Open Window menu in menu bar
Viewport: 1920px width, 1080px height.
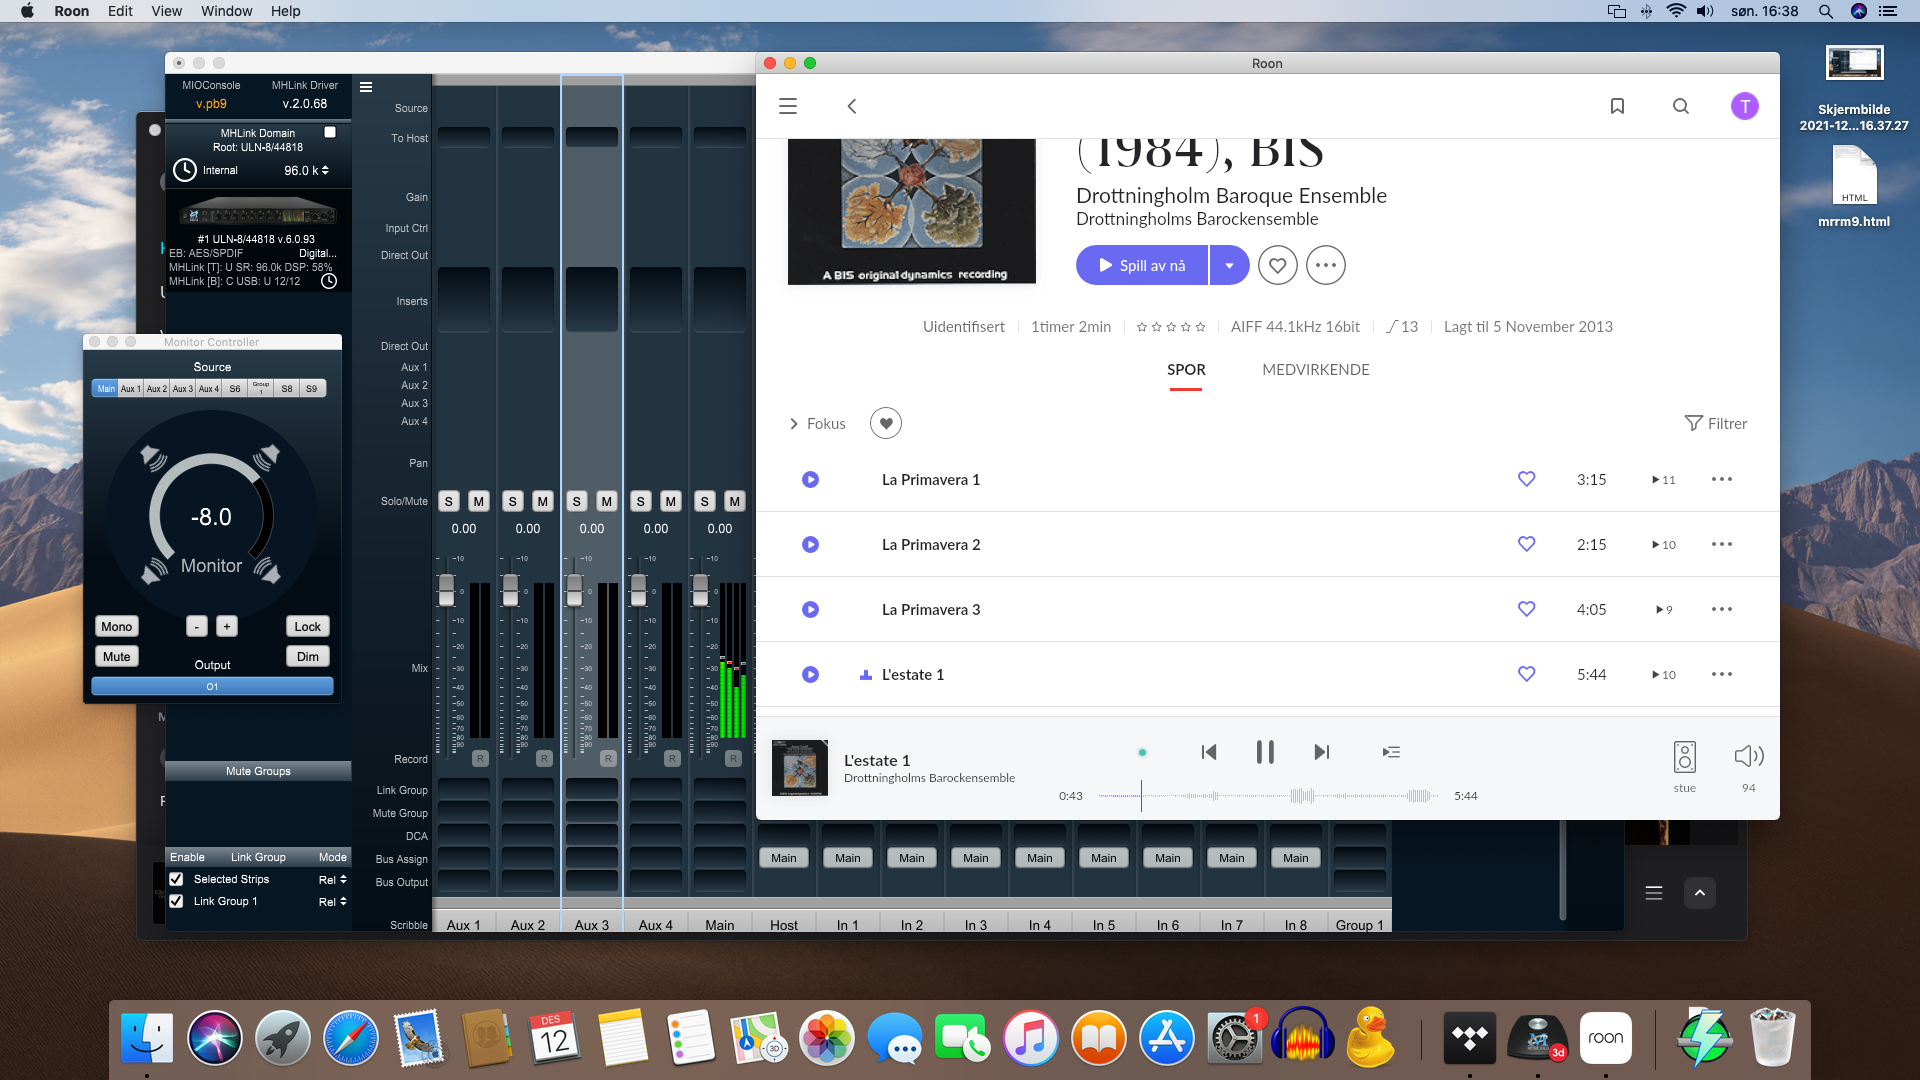(x=226, y=11)
